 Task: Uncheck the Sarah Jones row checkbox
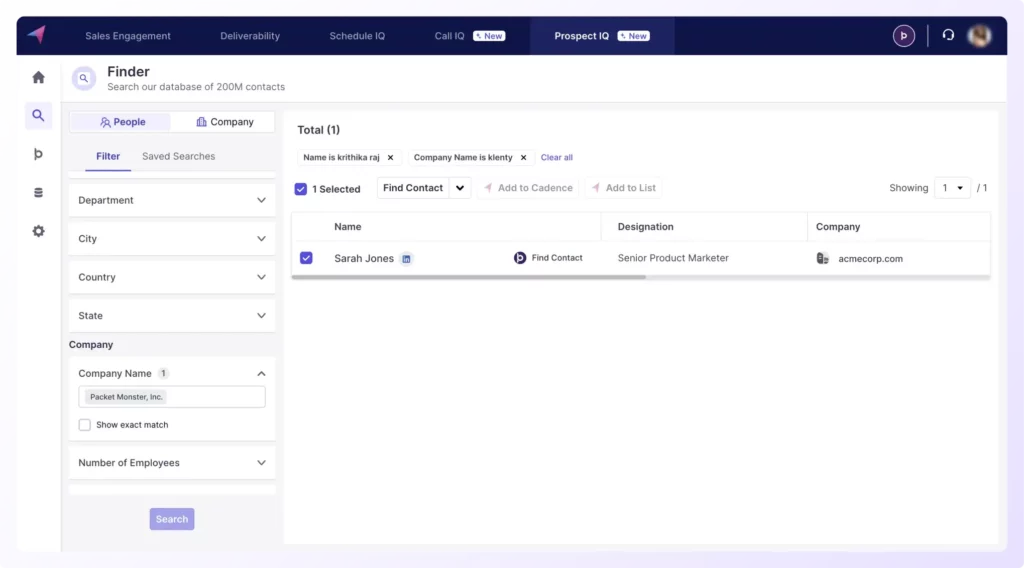306,258
